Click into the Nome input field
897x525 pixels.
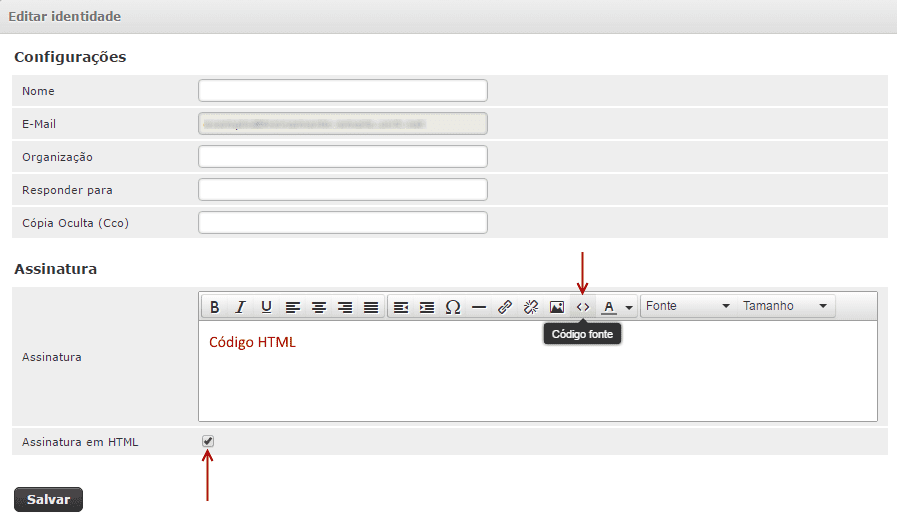(342, 91)
